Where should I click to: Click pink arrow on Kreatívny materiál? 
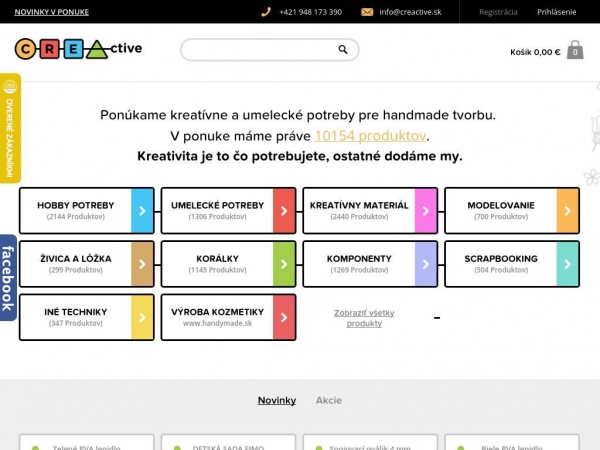[x=426, y=210]
